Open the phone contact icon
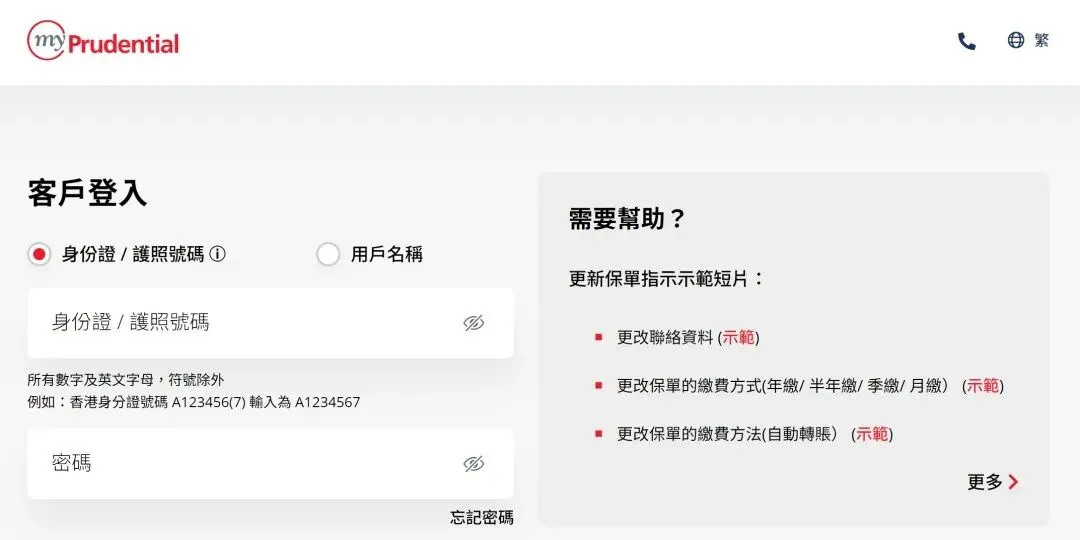 pos(966,41)
